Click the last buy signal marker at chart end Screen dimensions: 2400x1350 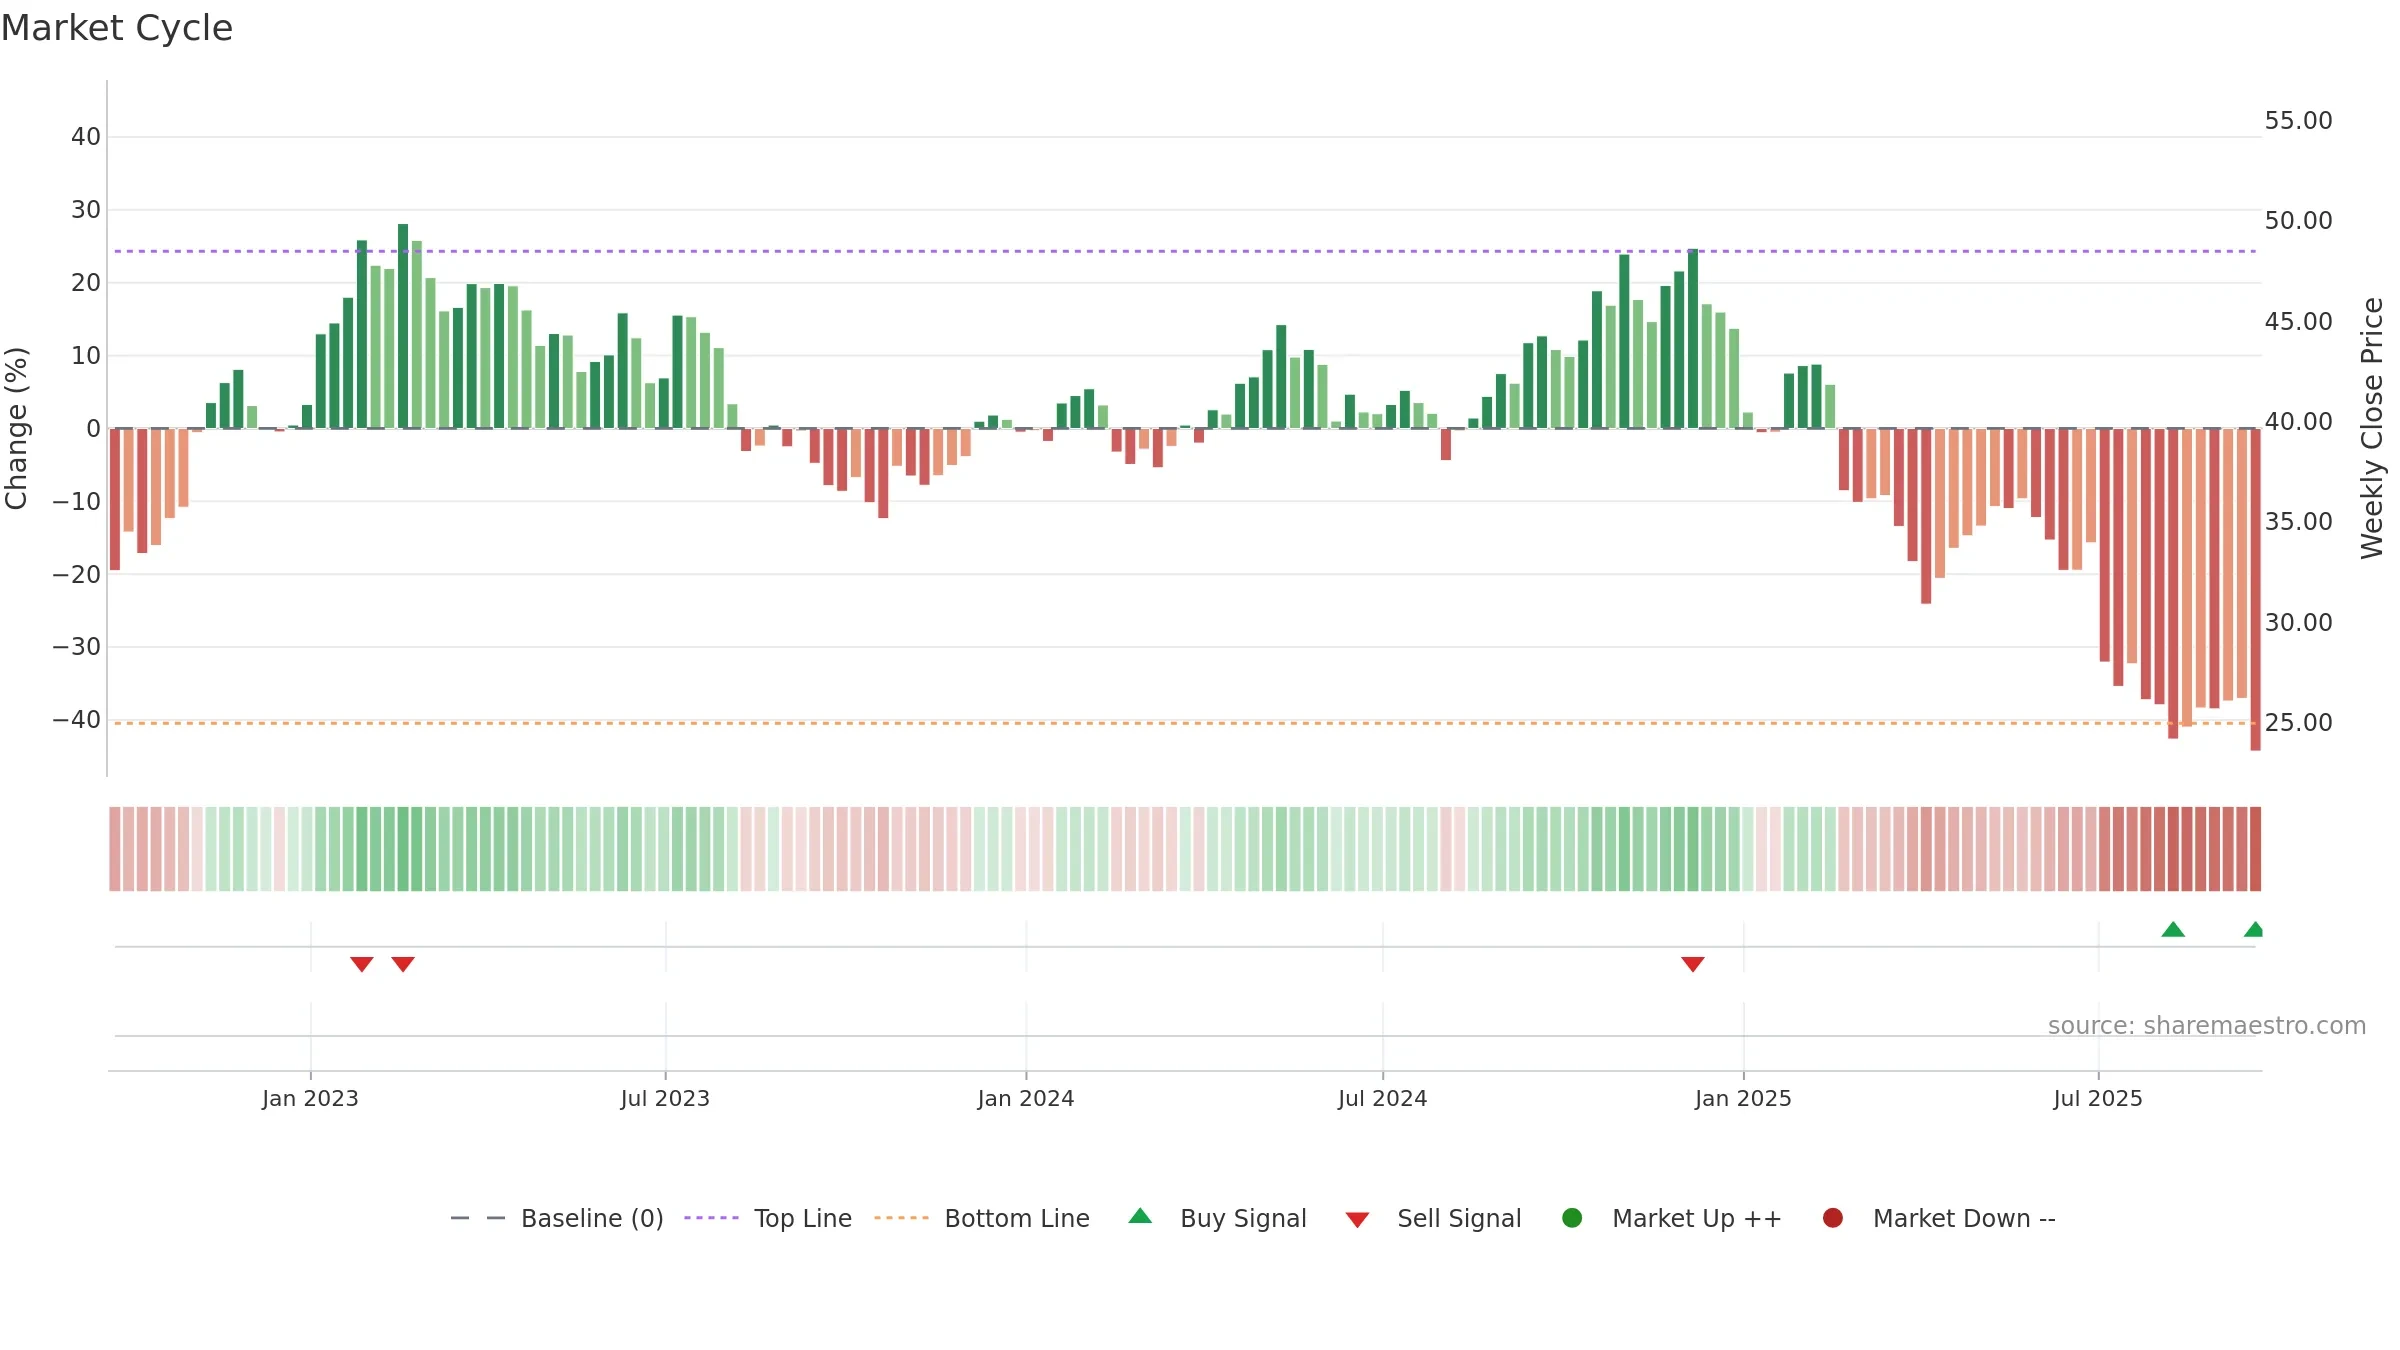2254,929
